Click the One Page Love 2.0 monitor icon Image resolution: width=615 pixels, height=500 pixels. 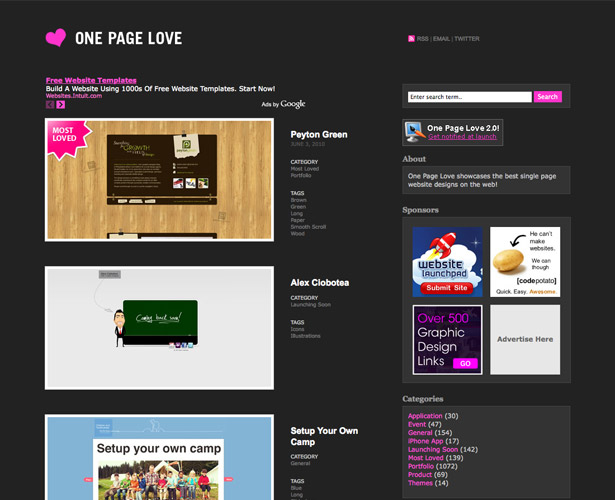(415, 132)
